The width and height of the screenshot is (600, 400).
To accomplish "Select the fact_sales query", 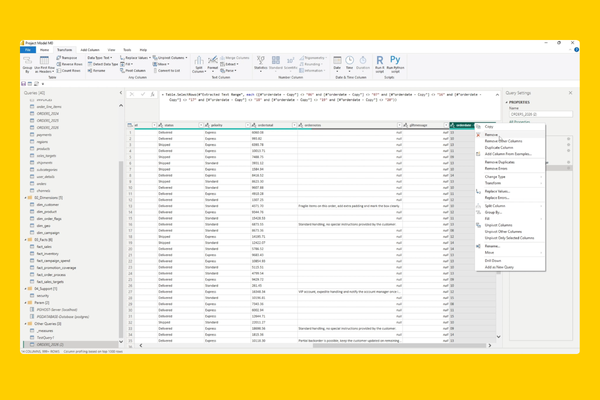I will pyautogui.click(x=44, y=247).
